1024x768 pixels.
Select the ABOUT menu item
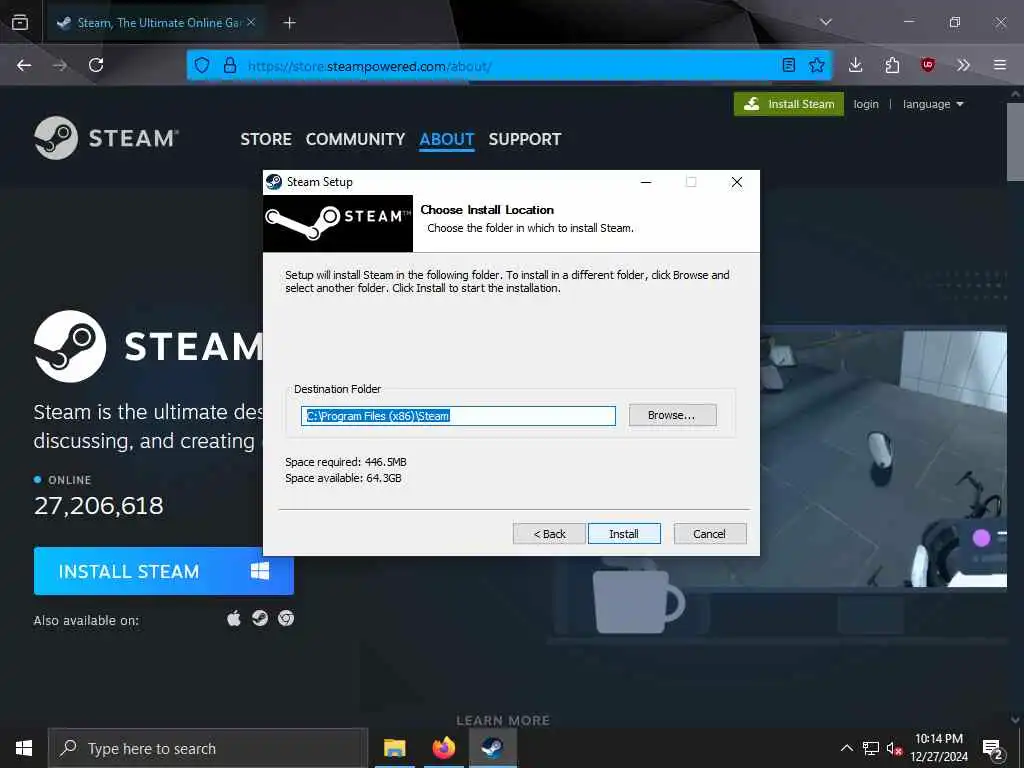(447, 139)
